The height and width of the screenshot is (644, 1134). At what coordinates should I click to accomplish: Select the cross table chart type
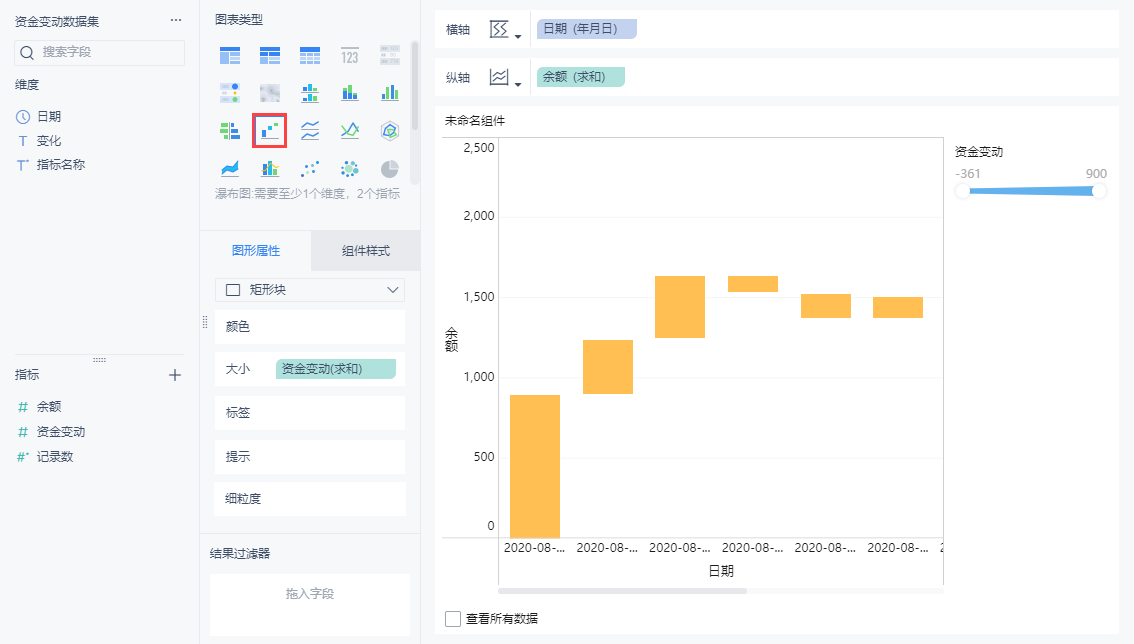coord(270,56)
